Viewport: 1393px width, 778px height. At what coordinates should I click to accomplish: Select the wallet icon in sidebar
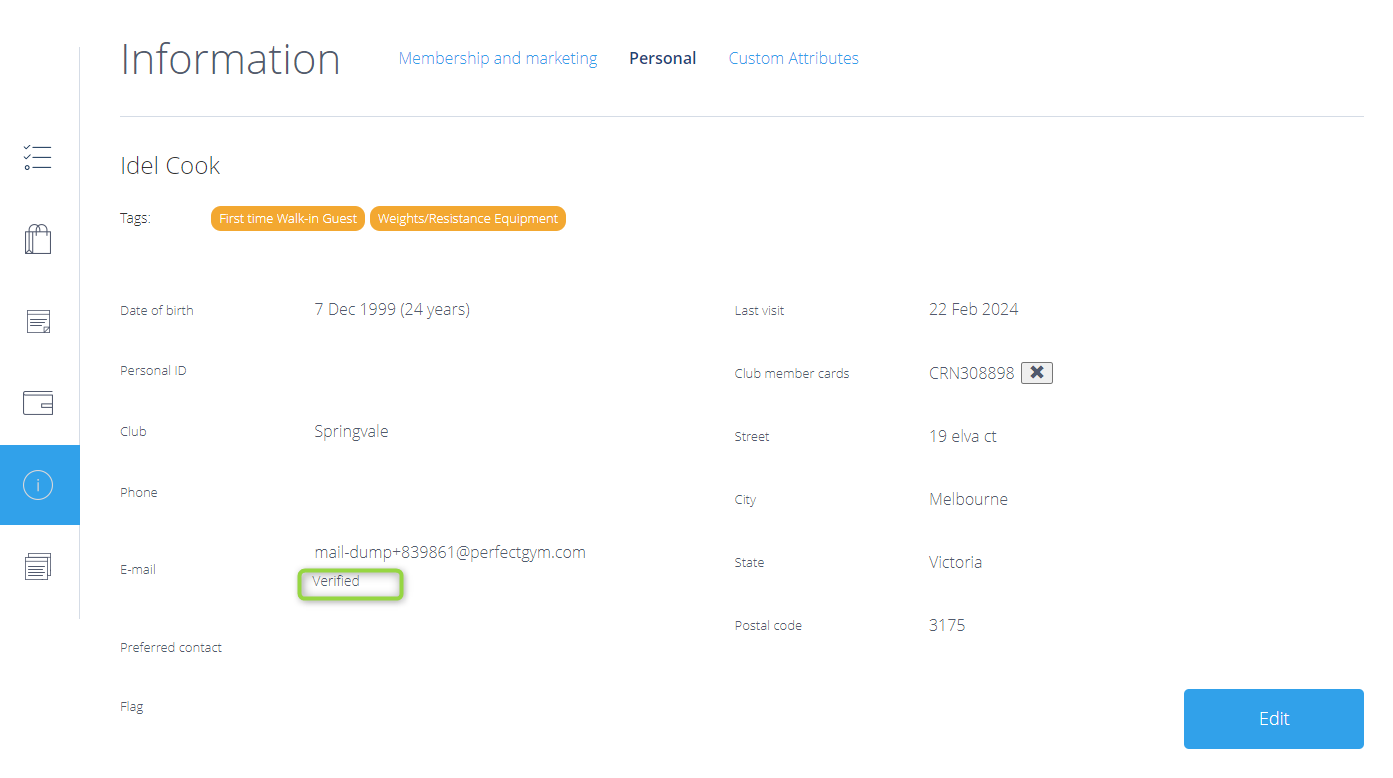tap(38, 403)
